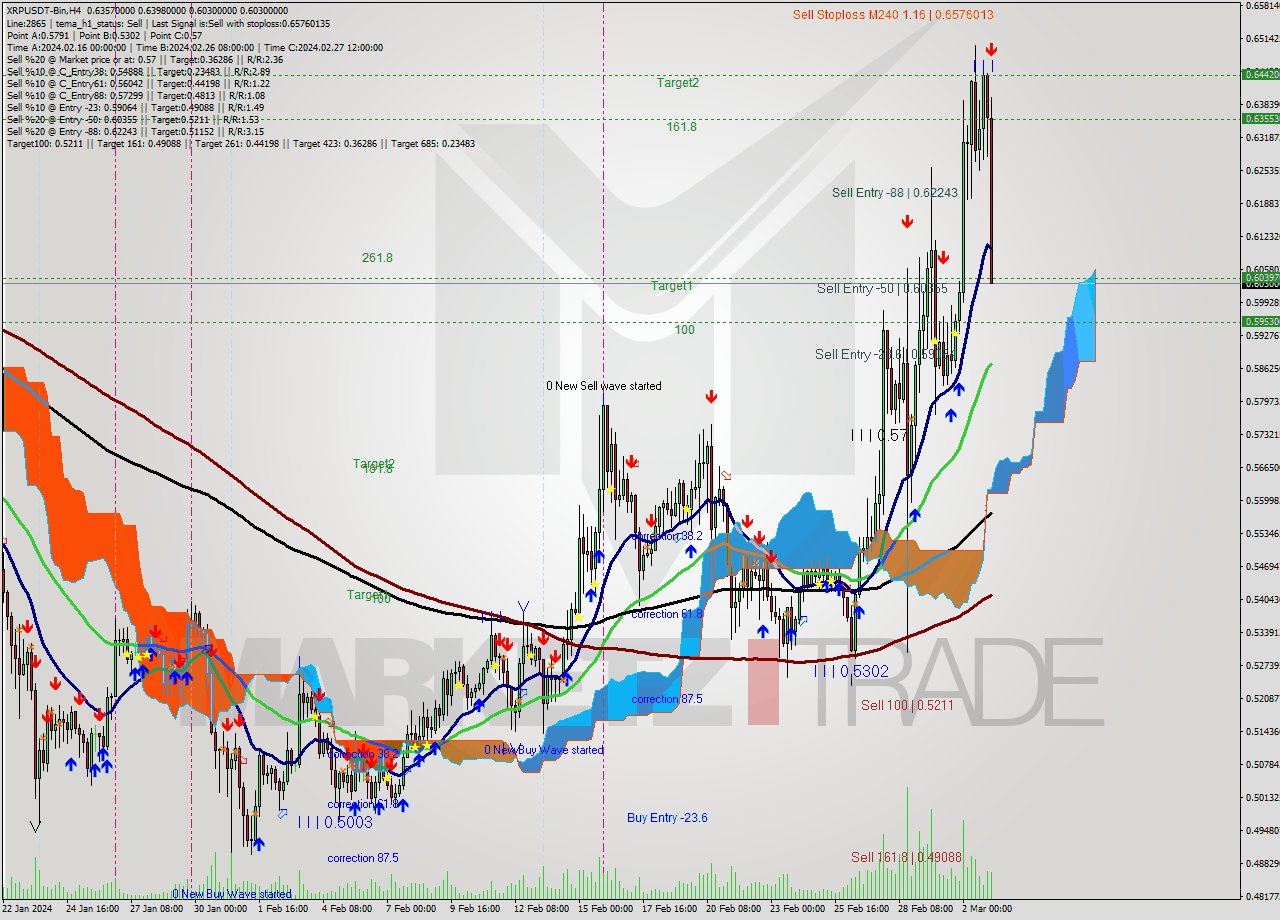Select the 0.62535 price axis label
The height and width of the screenshot is (920, 1280).
coord(1260,170)
